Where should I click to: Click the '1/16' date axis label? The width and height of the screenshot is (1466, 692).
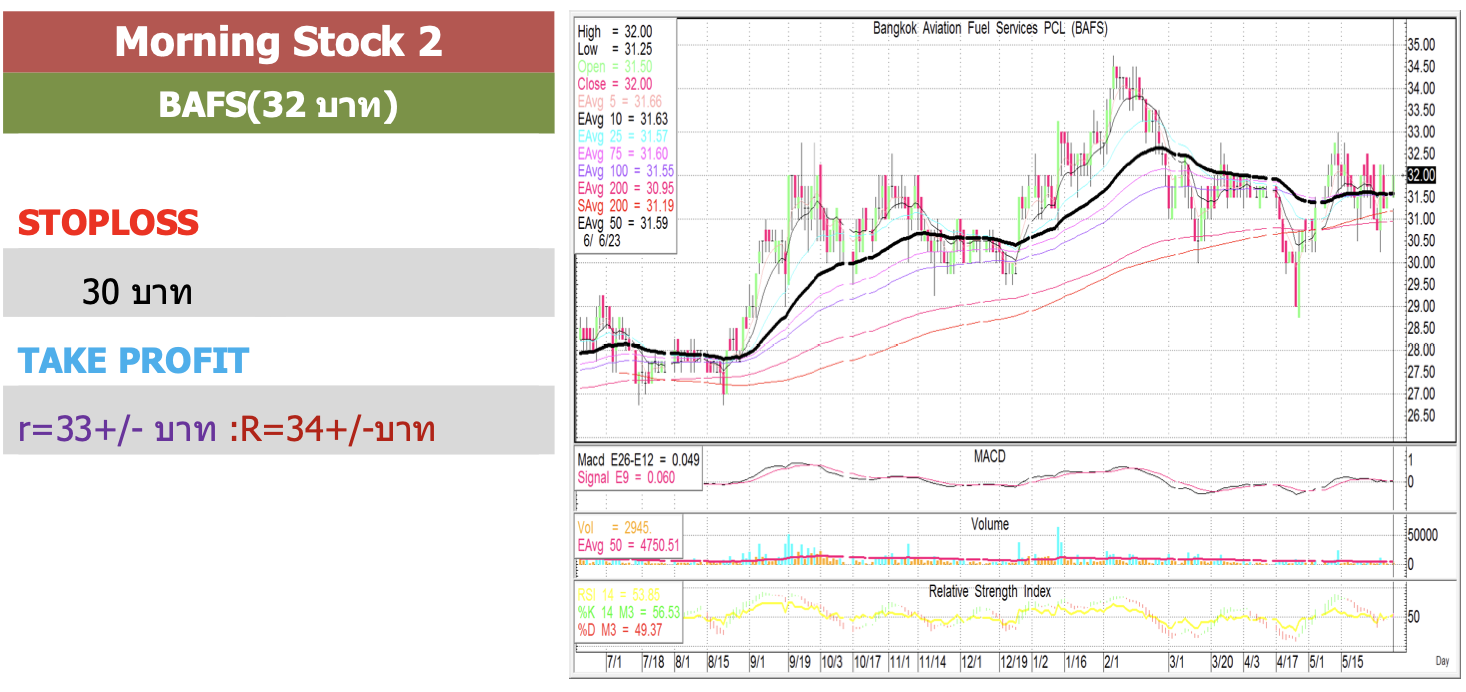tap(1077, 662)
